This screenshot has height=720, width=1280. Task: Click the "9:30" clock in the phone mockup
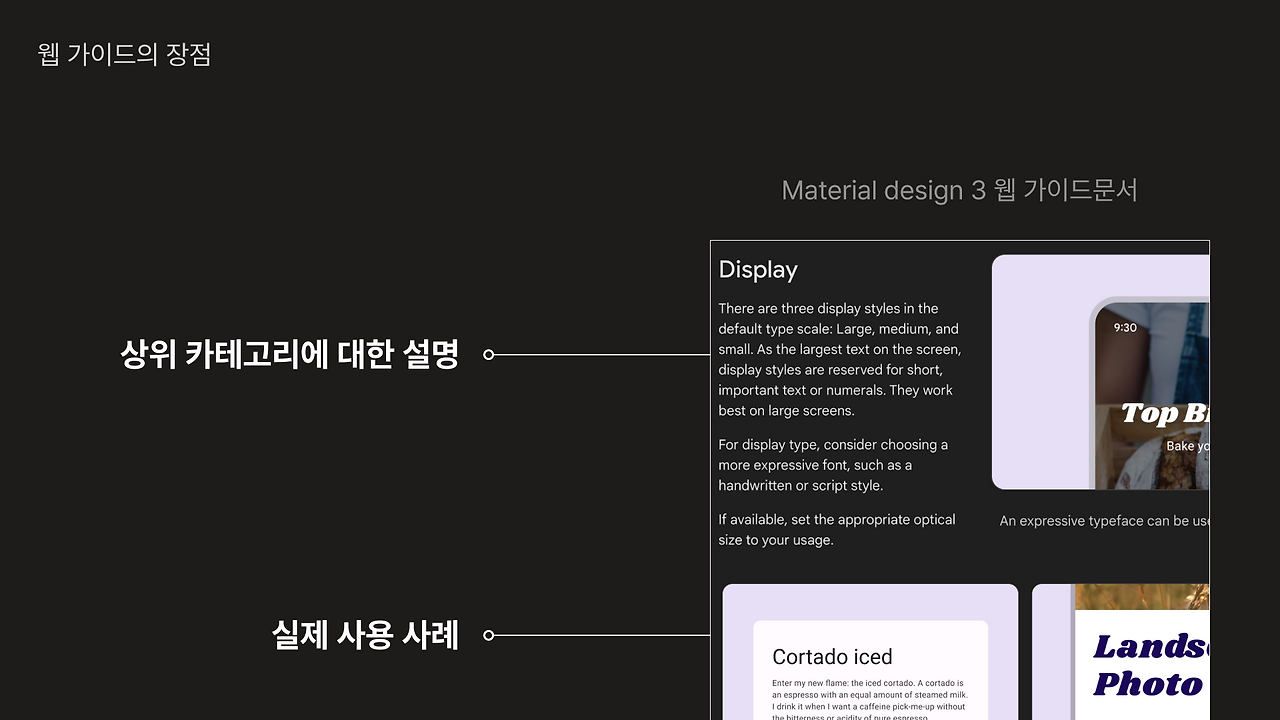[x=1125, y=327]
